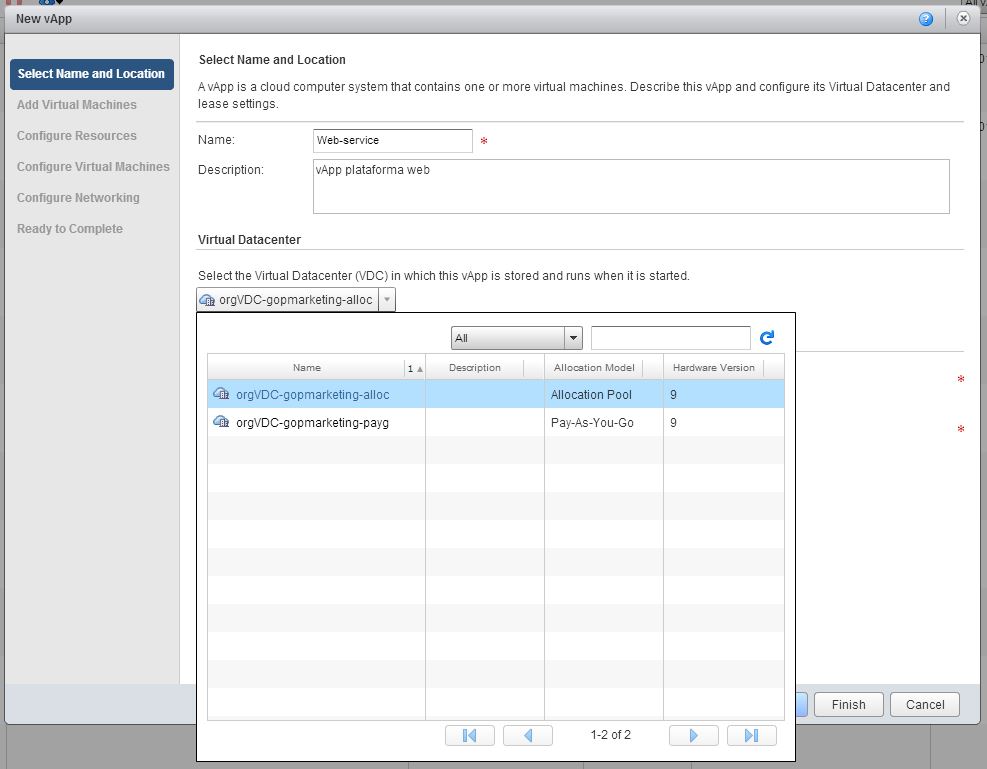987x769 pixels.
Task: Click the VDC list search box
Action: click(x=670, y=338)
